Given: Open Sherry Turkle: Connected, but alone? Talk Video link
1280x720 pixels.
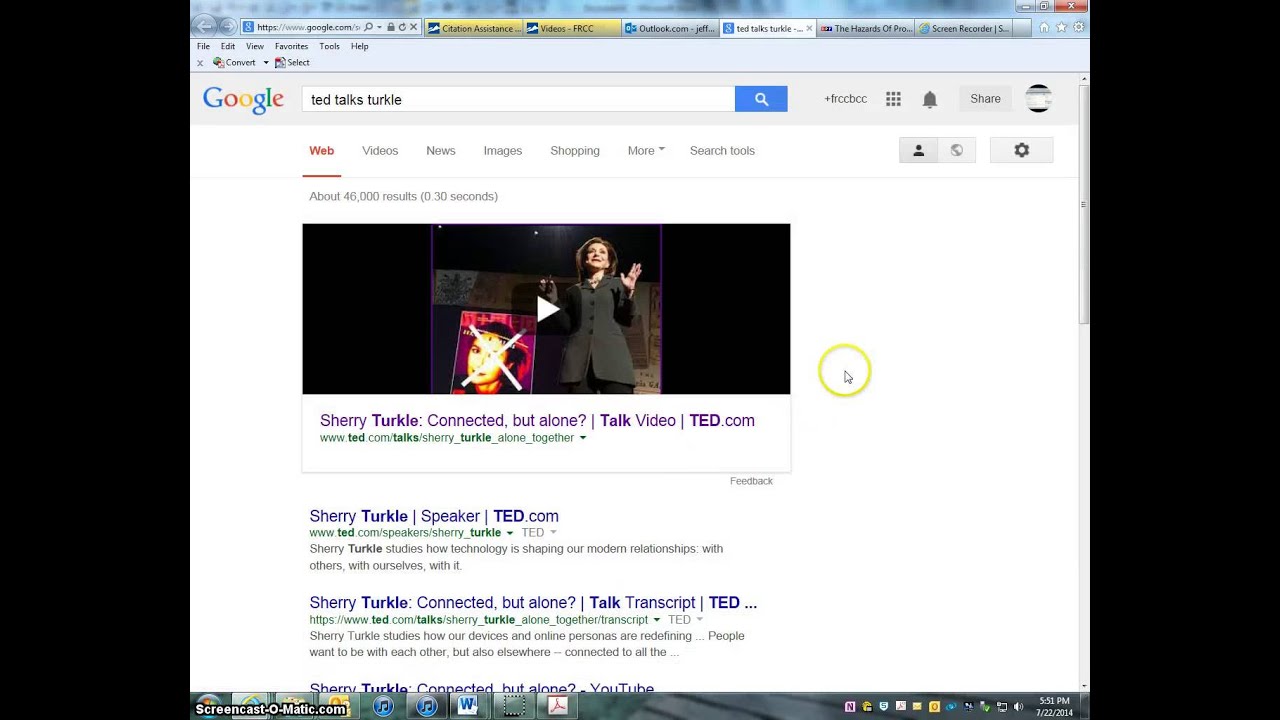Looking at the screenshot, I should [537, 421].
